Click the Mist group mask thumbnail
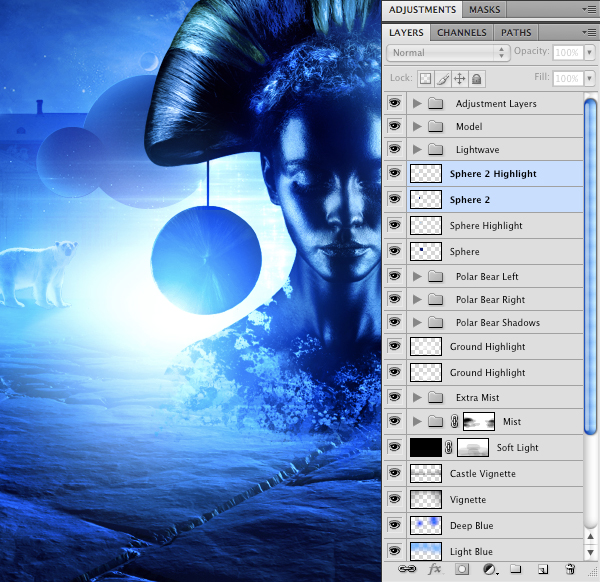The height and width of the screenshot is (582, 600). [479, 422]
